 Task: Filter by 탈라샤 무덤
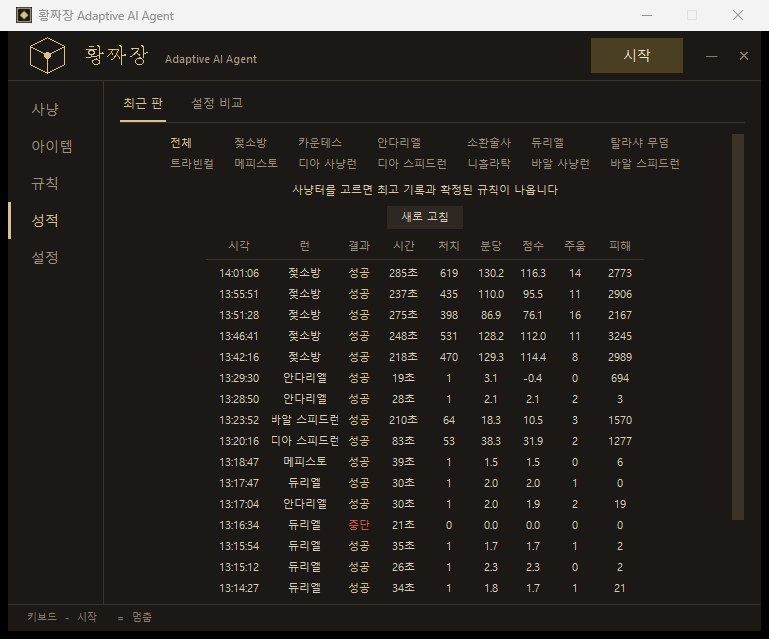coord(640,143)
